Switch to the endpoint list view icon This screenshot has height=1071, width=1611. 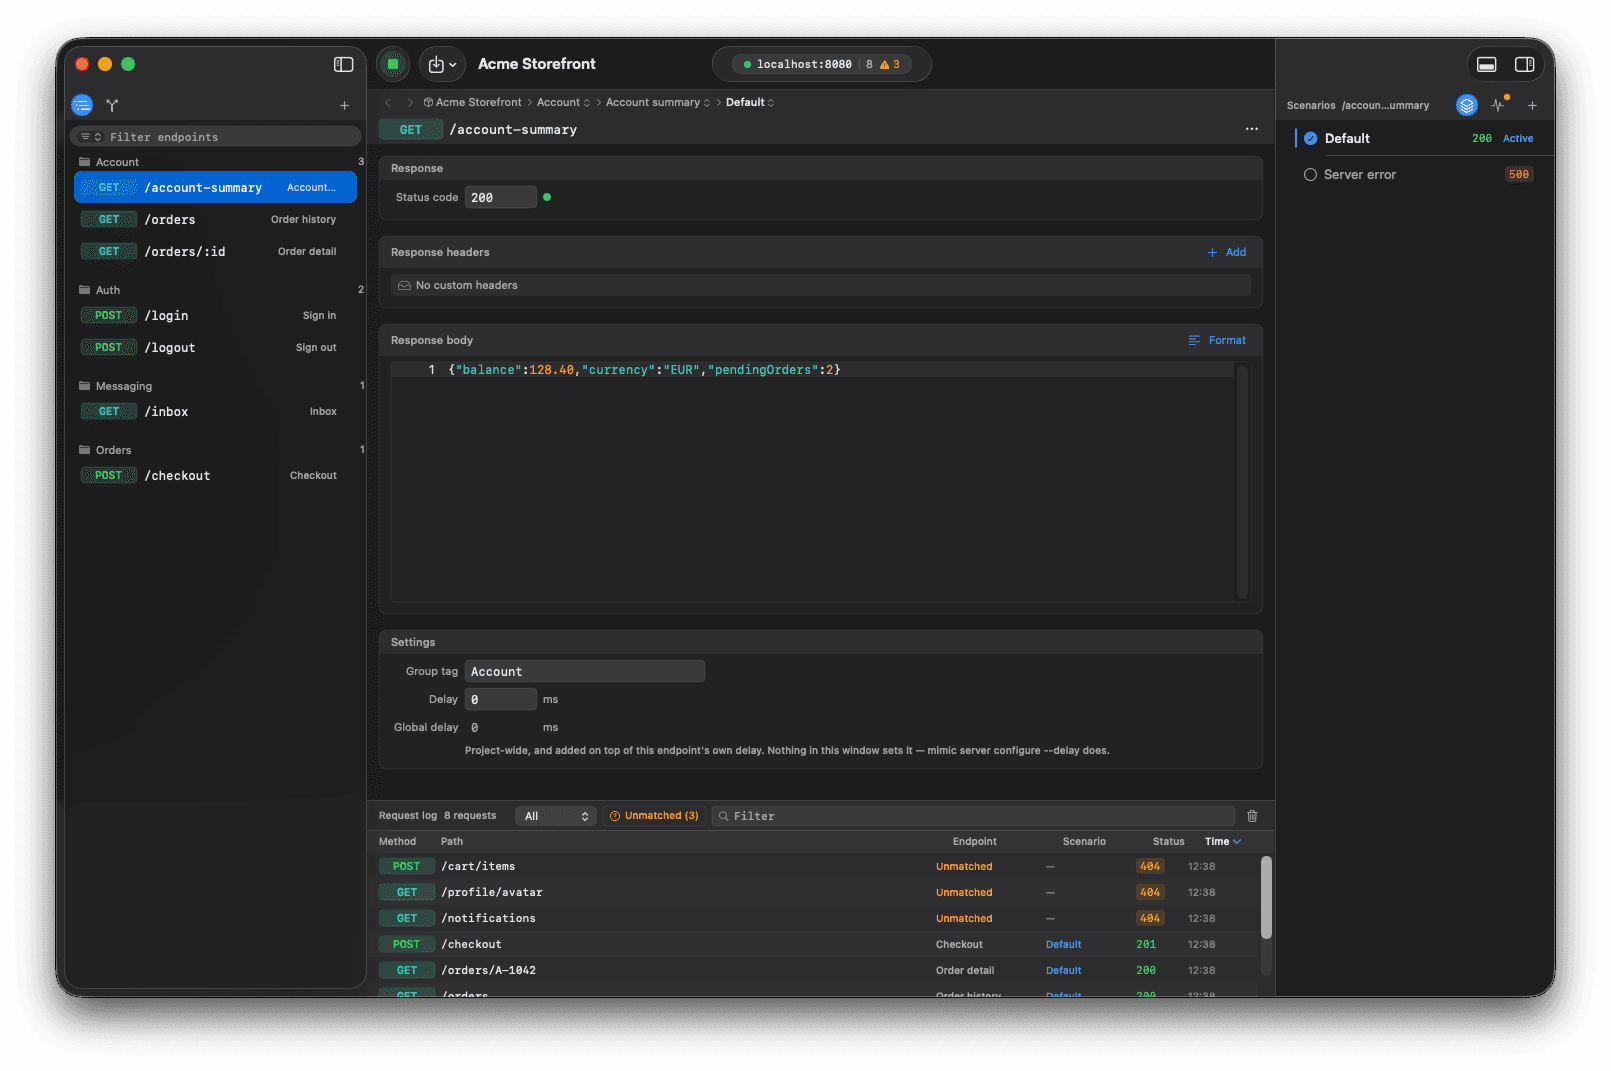click(82, 105)
